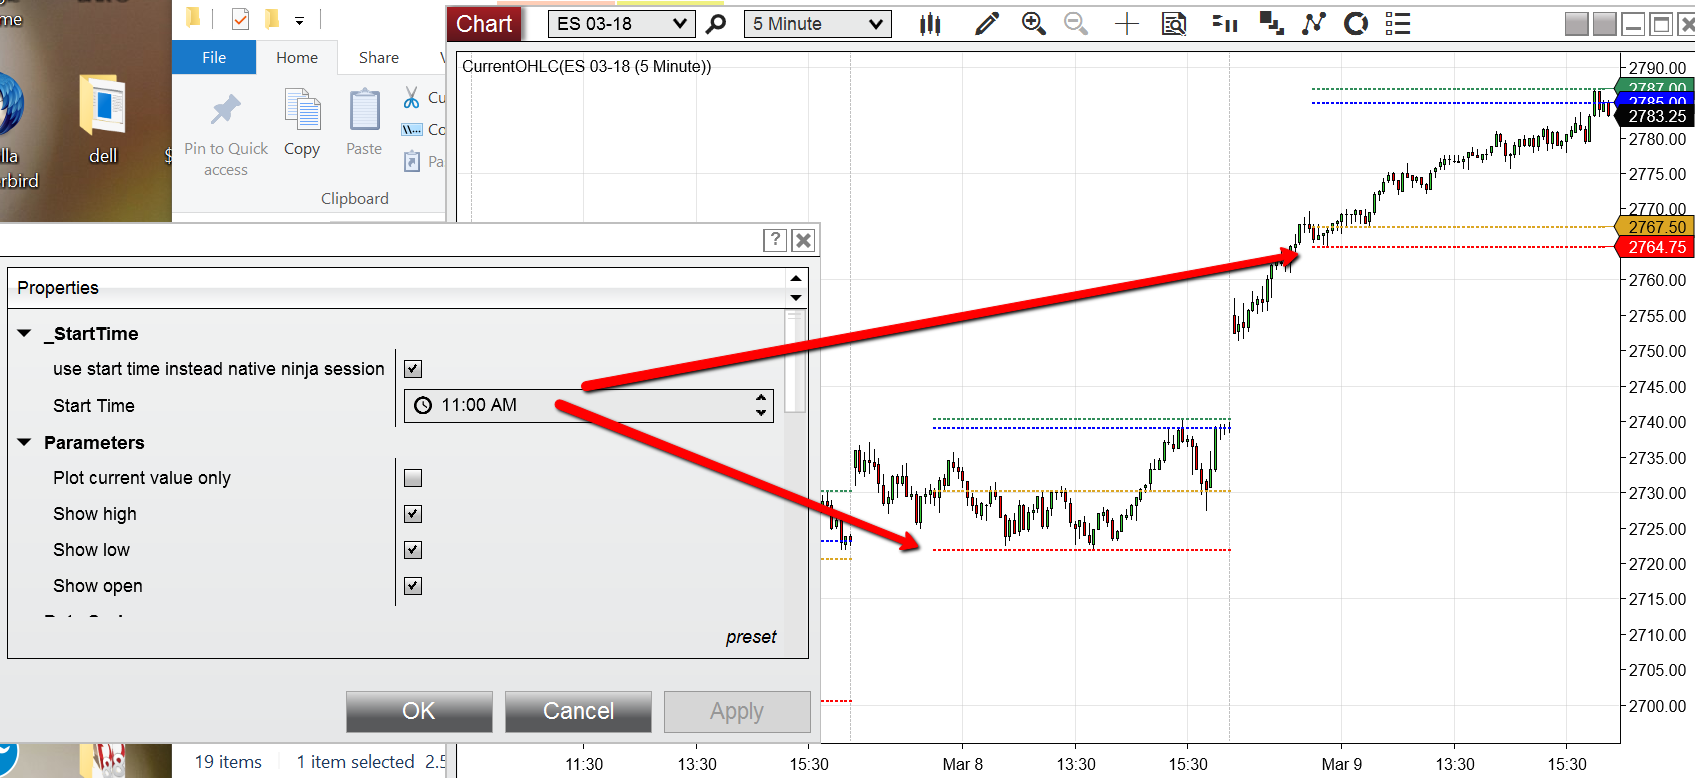This screenshot has height=778, width=1695.
Task: Click the New folder icon in Explorer title bar
Action: (271, 18)
